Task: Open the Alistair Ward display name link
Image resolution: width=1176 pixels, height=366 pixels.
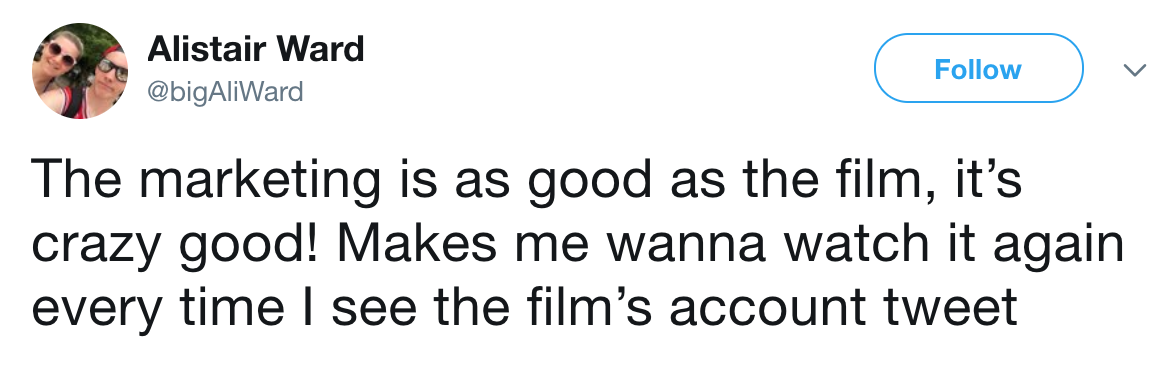Action: [256, 50]
